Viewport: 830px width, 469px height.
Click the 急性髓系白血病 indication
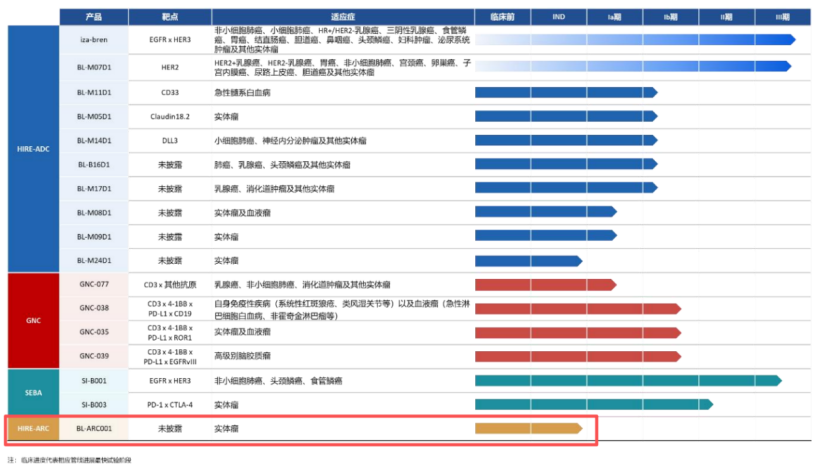[242, 93]
